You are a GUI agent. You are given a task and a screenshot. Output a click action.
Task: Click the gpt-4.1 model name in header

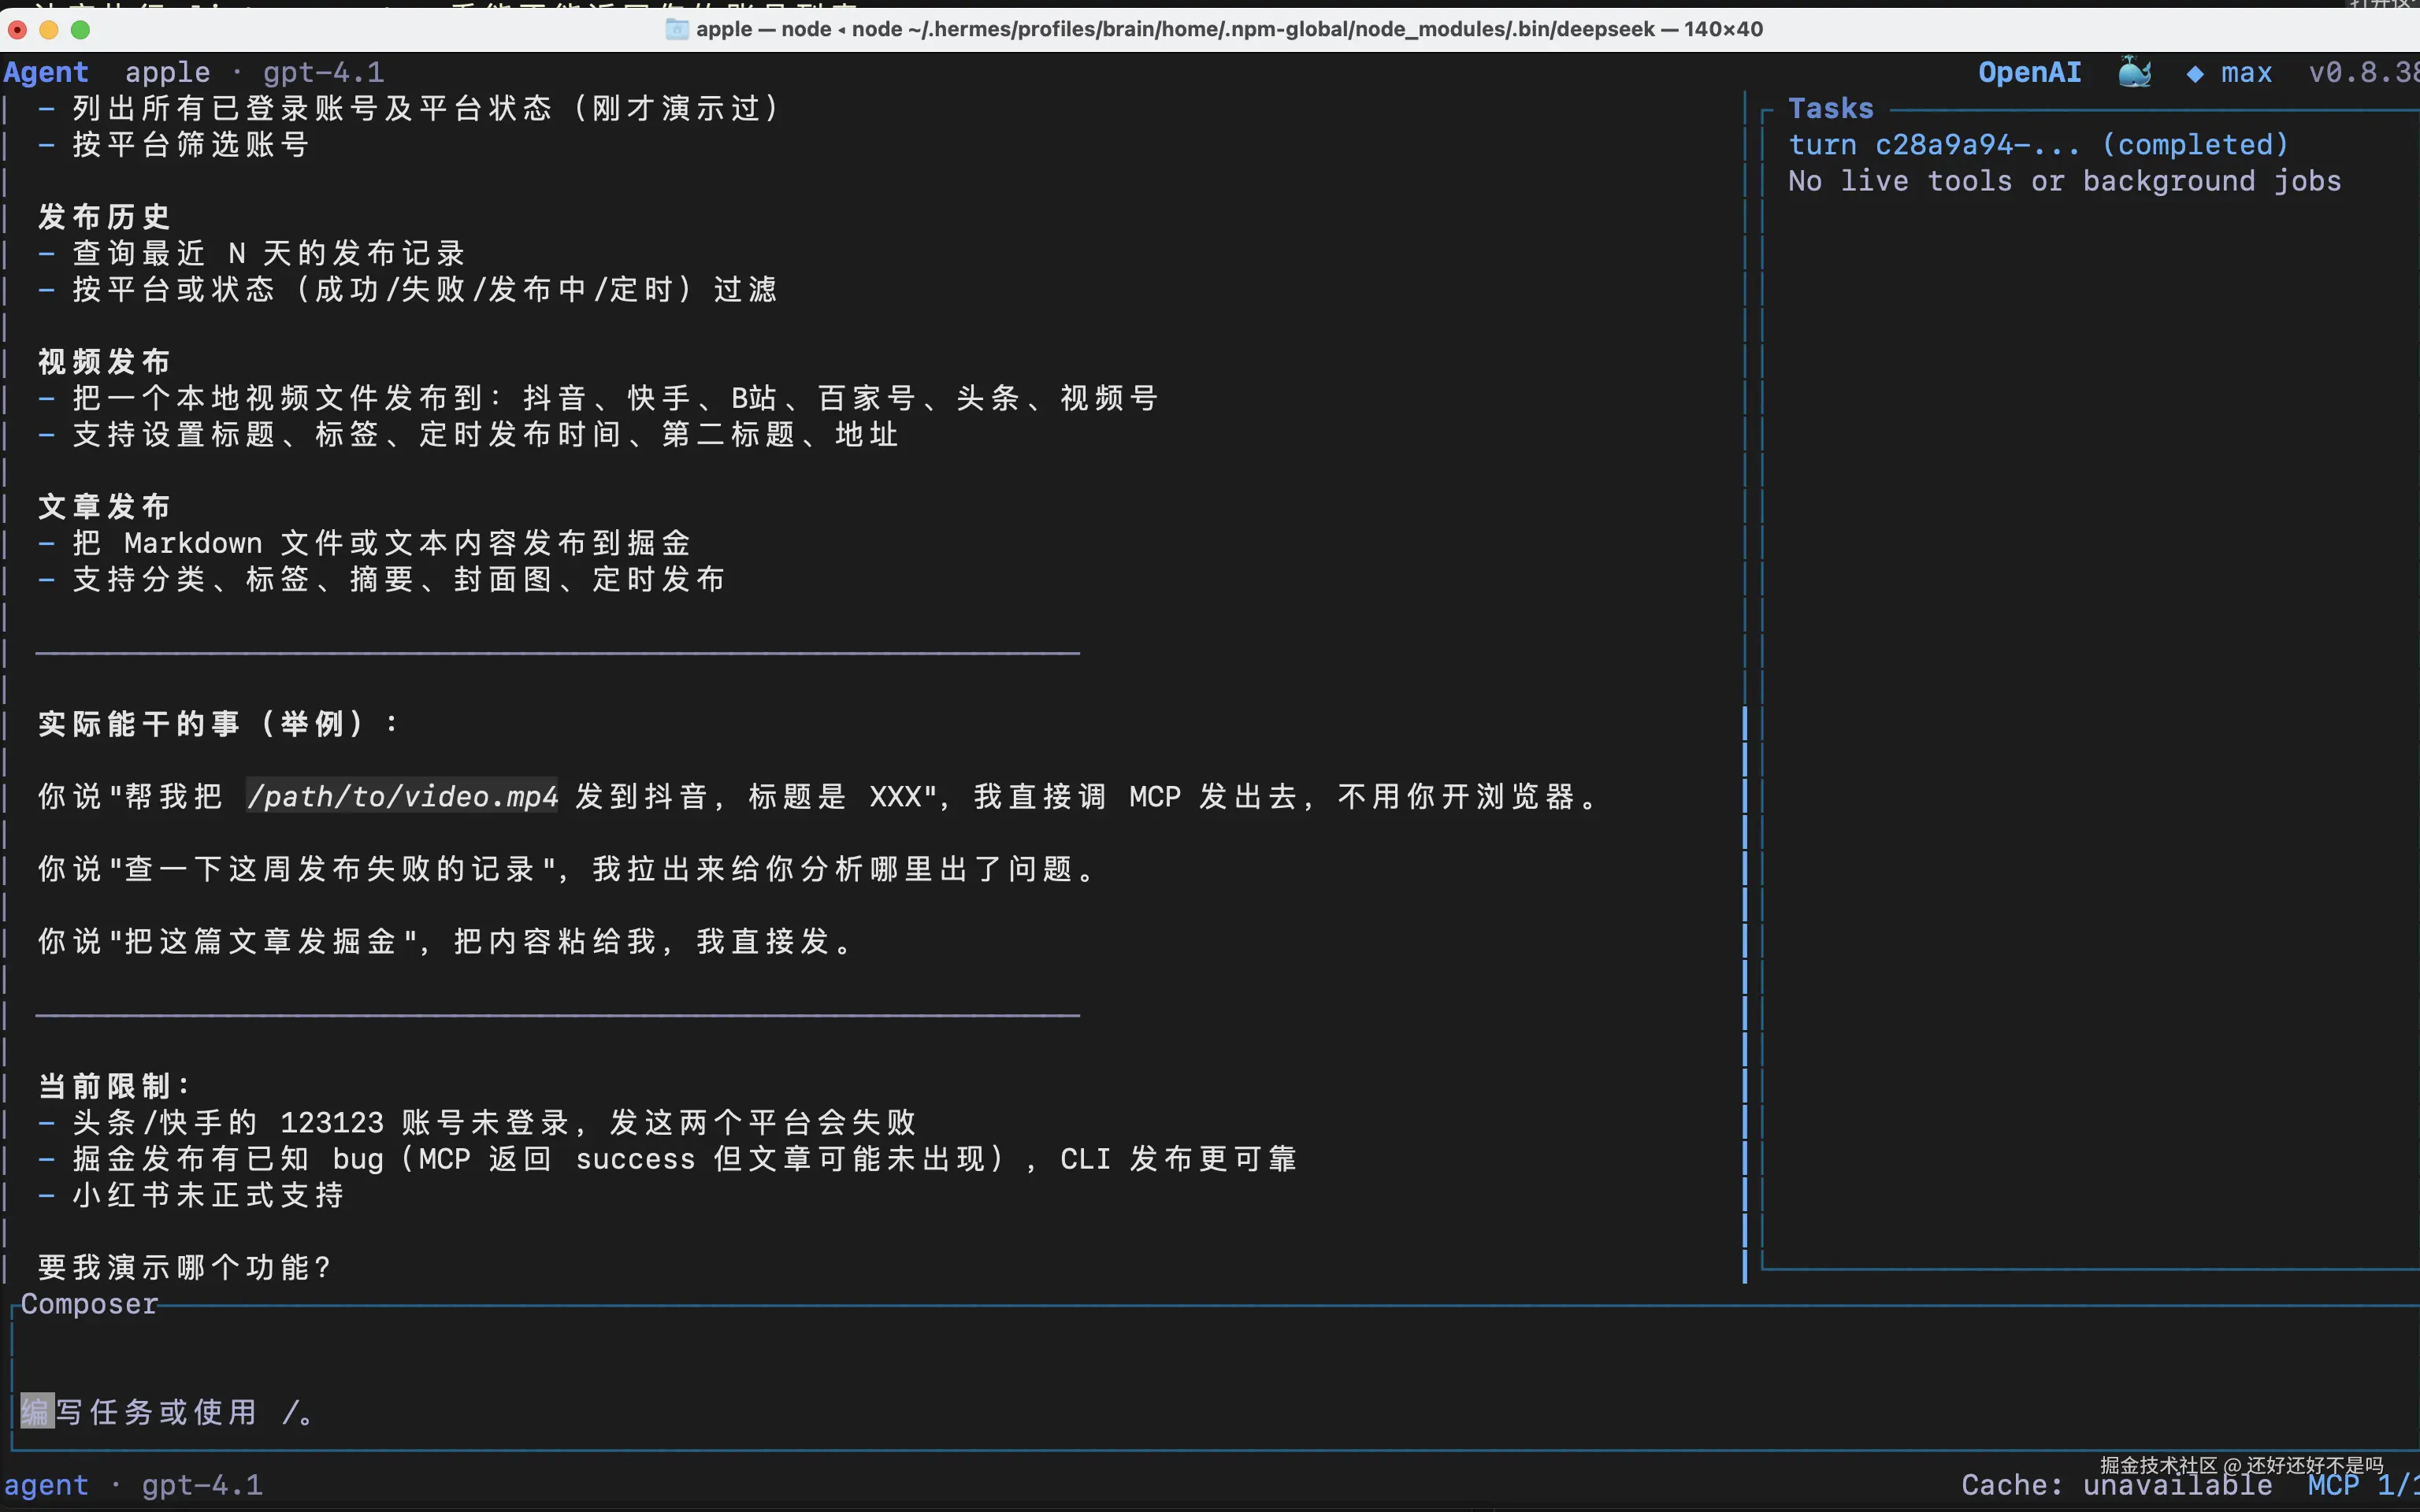coord(323,73)
